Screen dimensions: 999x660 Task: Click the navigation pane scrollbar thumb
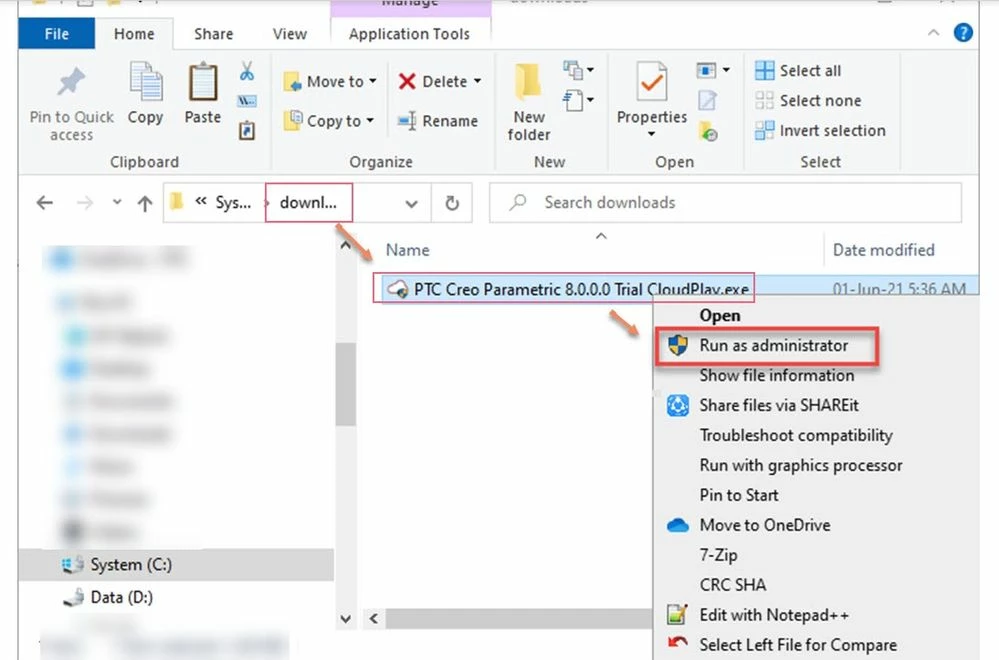pos(345,384)
